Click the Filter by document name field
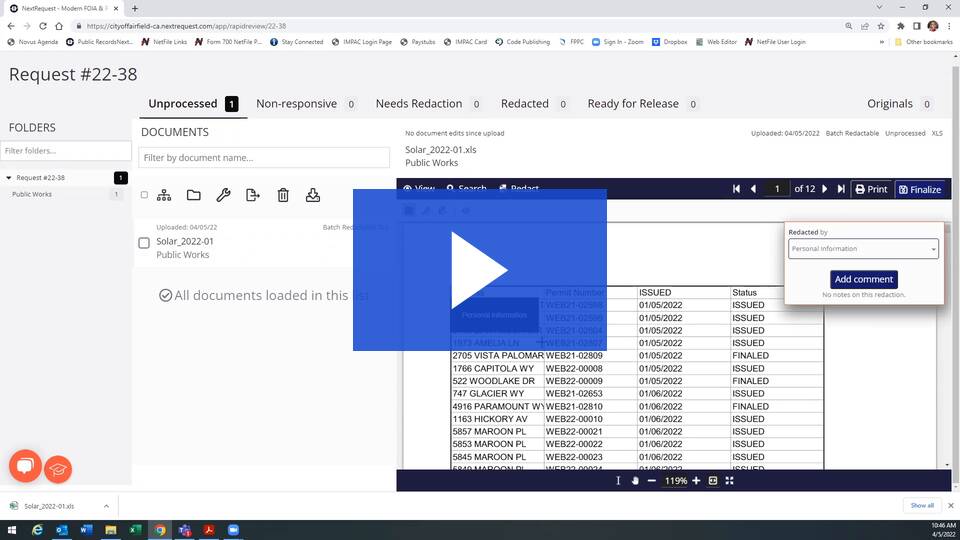960x540 pixels. click(x=264, y=157)
